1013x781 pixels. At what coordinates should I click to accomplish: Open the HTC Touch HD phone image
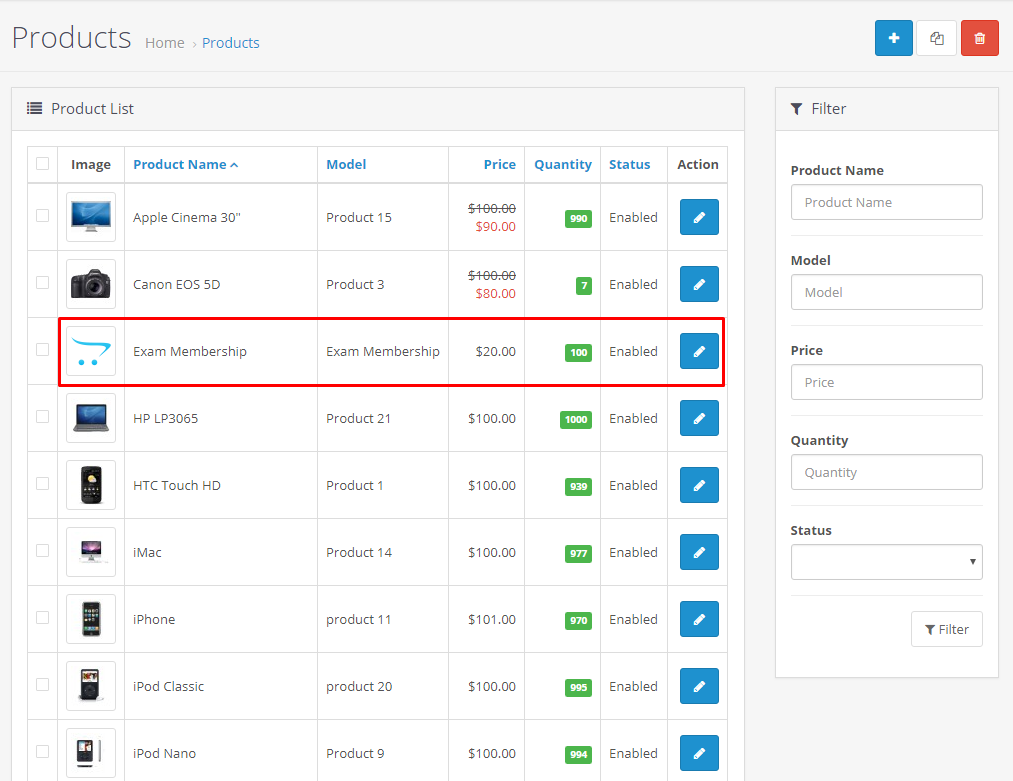pos(91,485)
